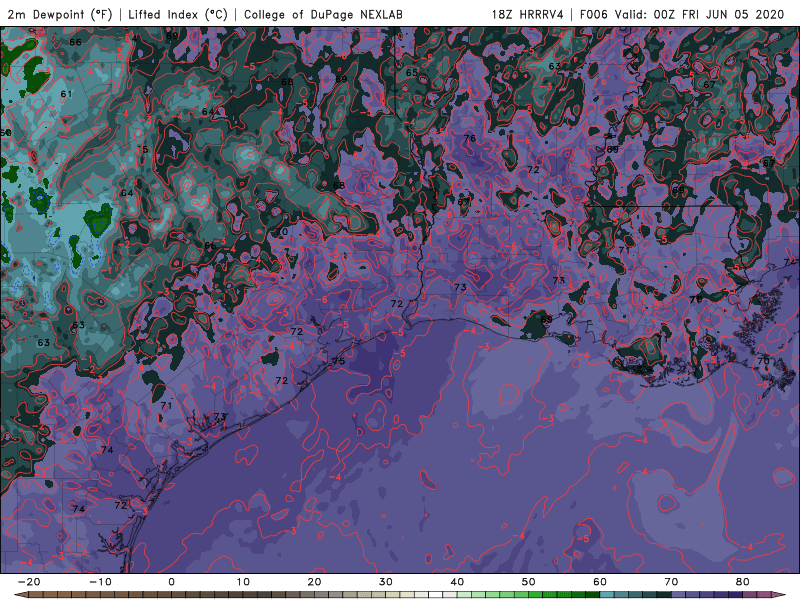Click the 70 color bar tick label
The width and height of the screenshot is (800, 600).
[671, 582]
